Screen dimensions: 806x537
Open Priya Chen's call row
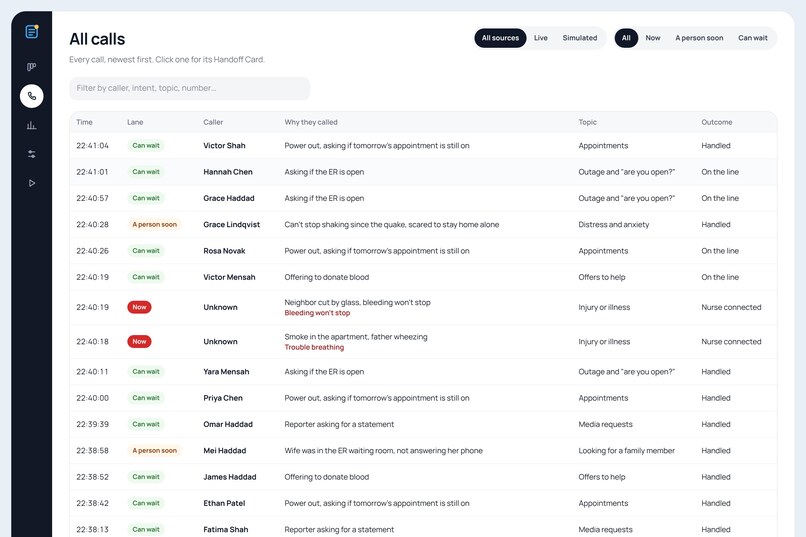coord(423,398)
